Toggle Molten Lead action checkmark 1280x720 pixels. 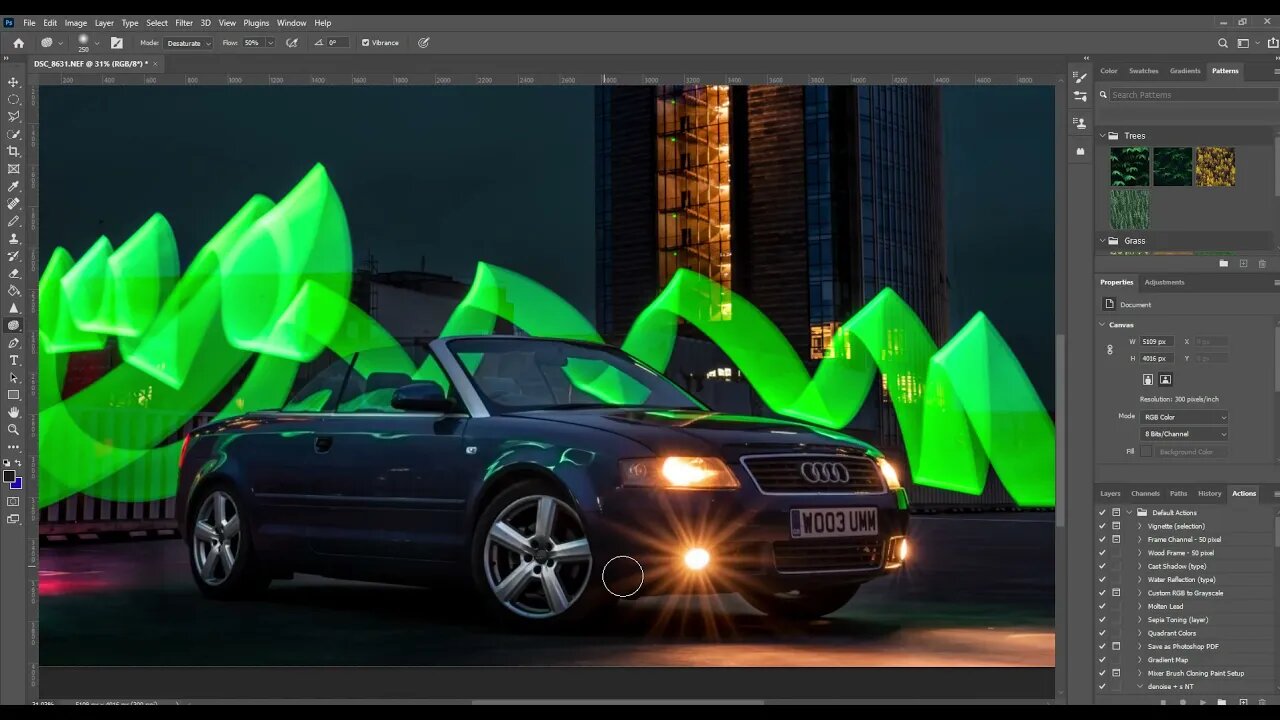click(1102, 606)
